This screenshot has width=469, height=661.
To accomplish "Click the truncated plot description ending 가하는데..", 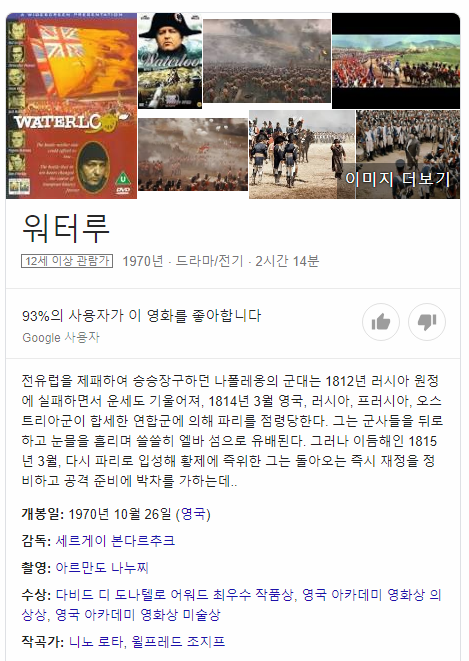I will (232, 431).
